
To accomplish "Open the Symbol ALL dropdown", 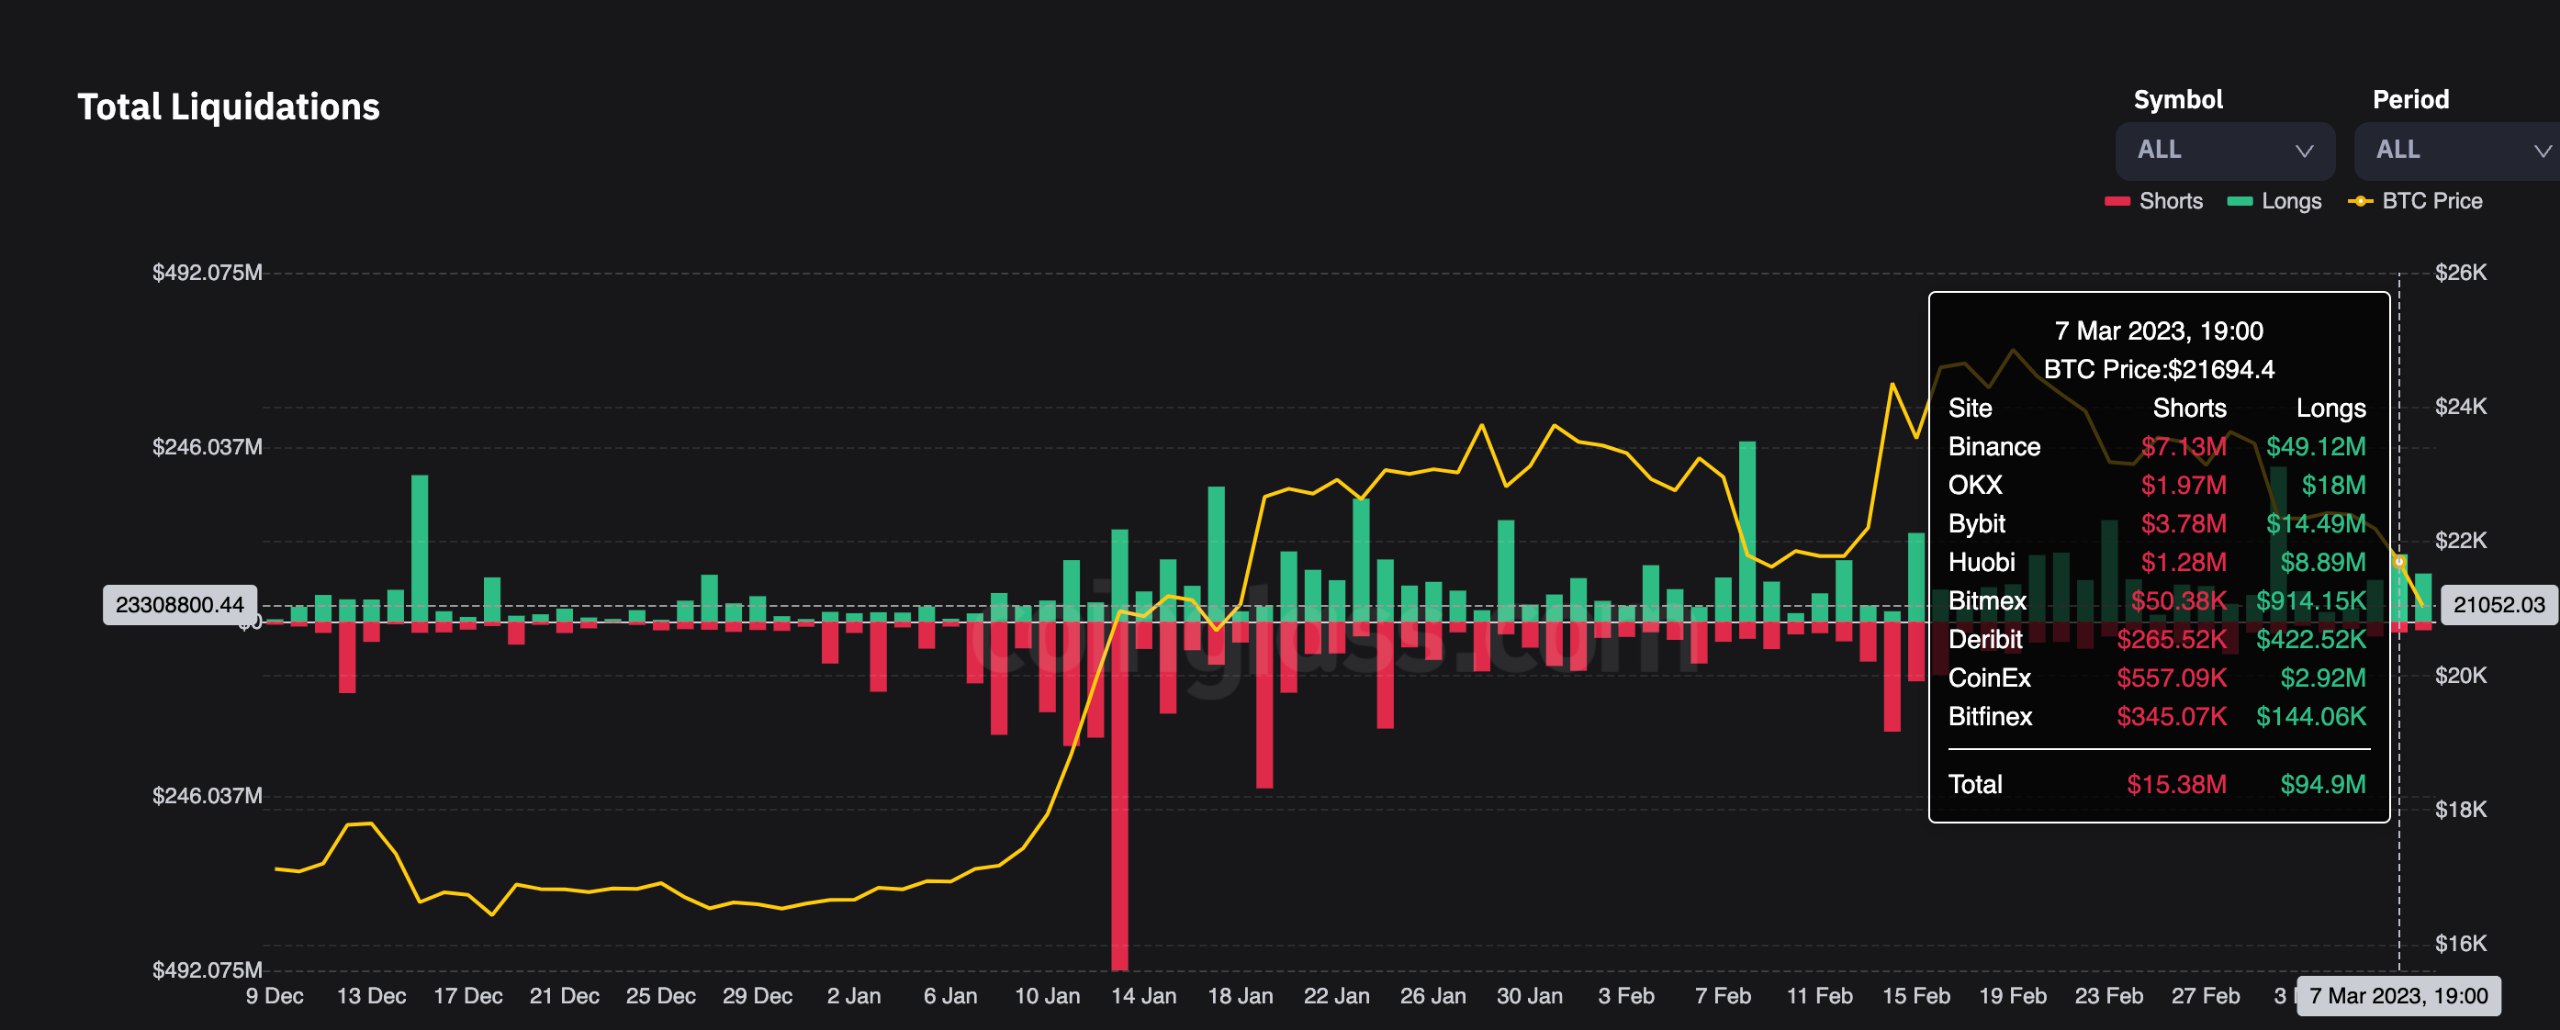I will tap(2224, 150).
